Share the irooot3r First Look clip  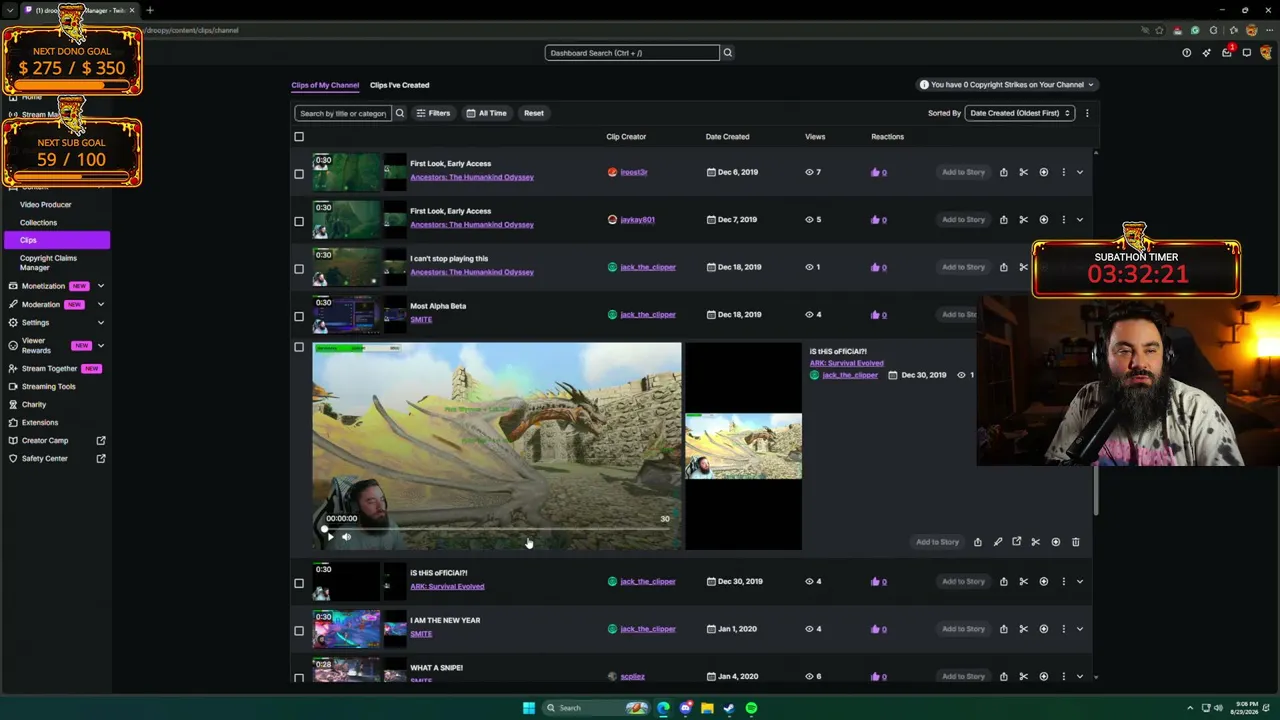tap(1003, 172)
